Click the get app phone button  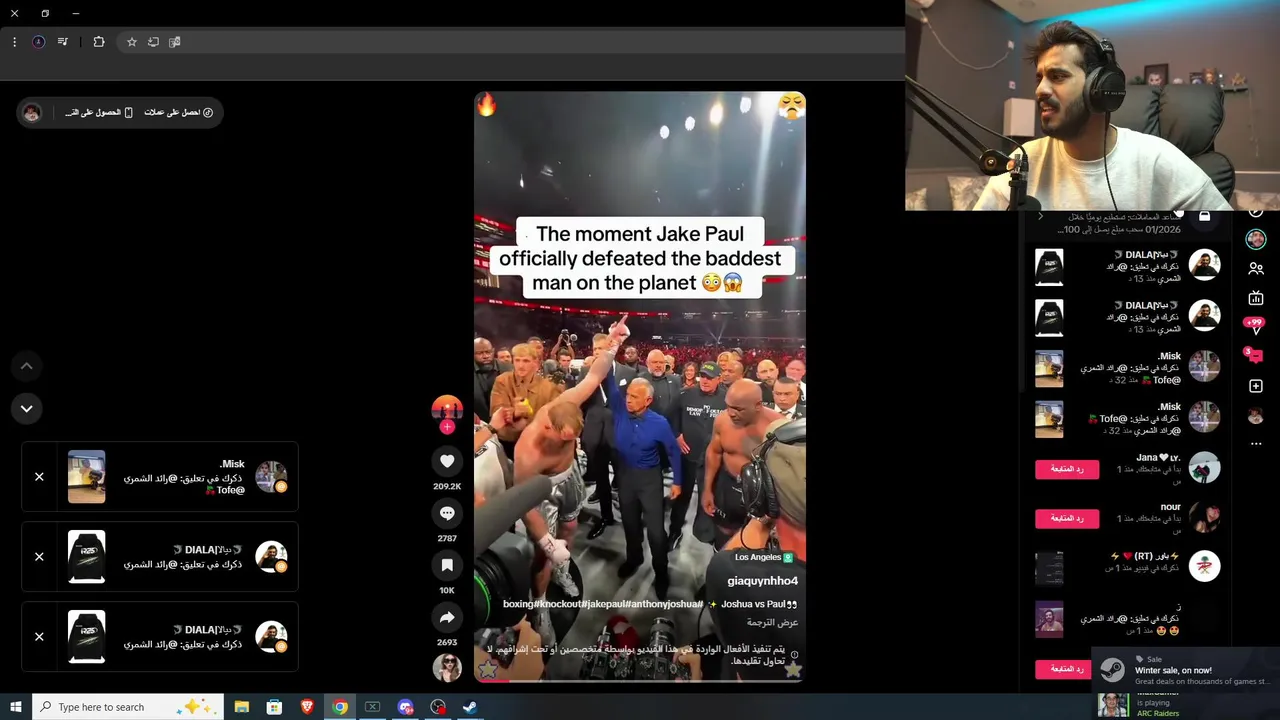coord(100,112)
